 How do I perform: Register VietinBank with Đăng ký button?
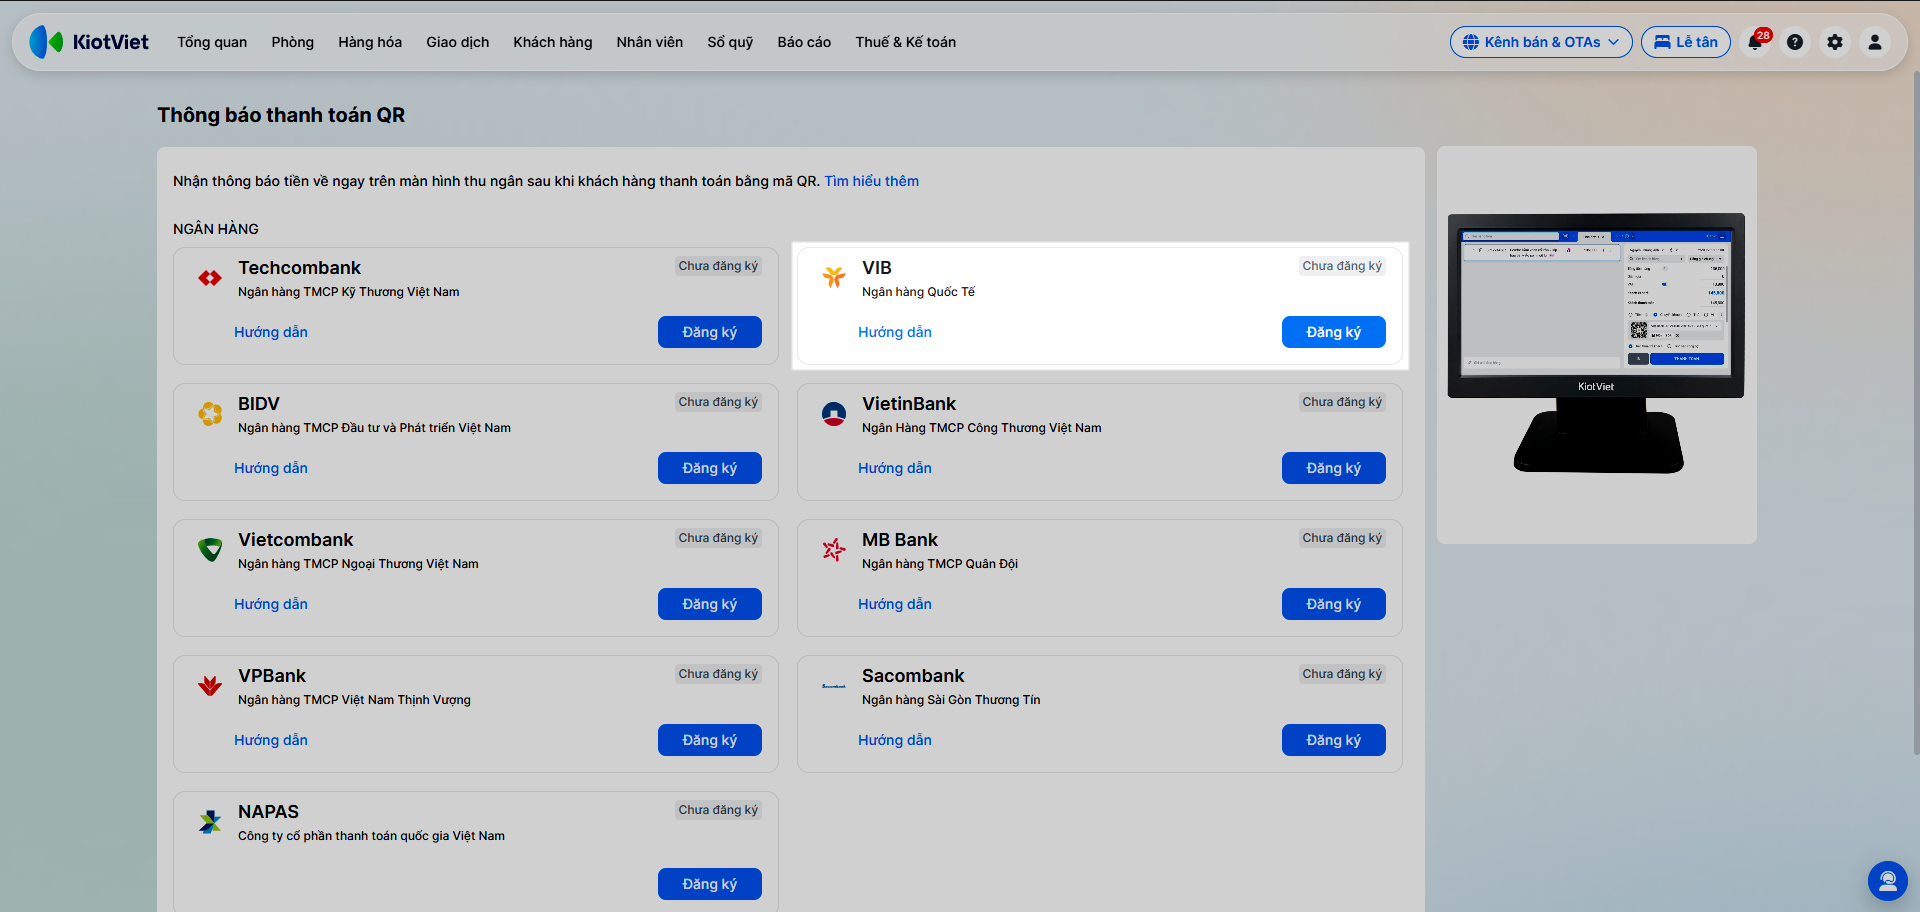[1334, 468]
